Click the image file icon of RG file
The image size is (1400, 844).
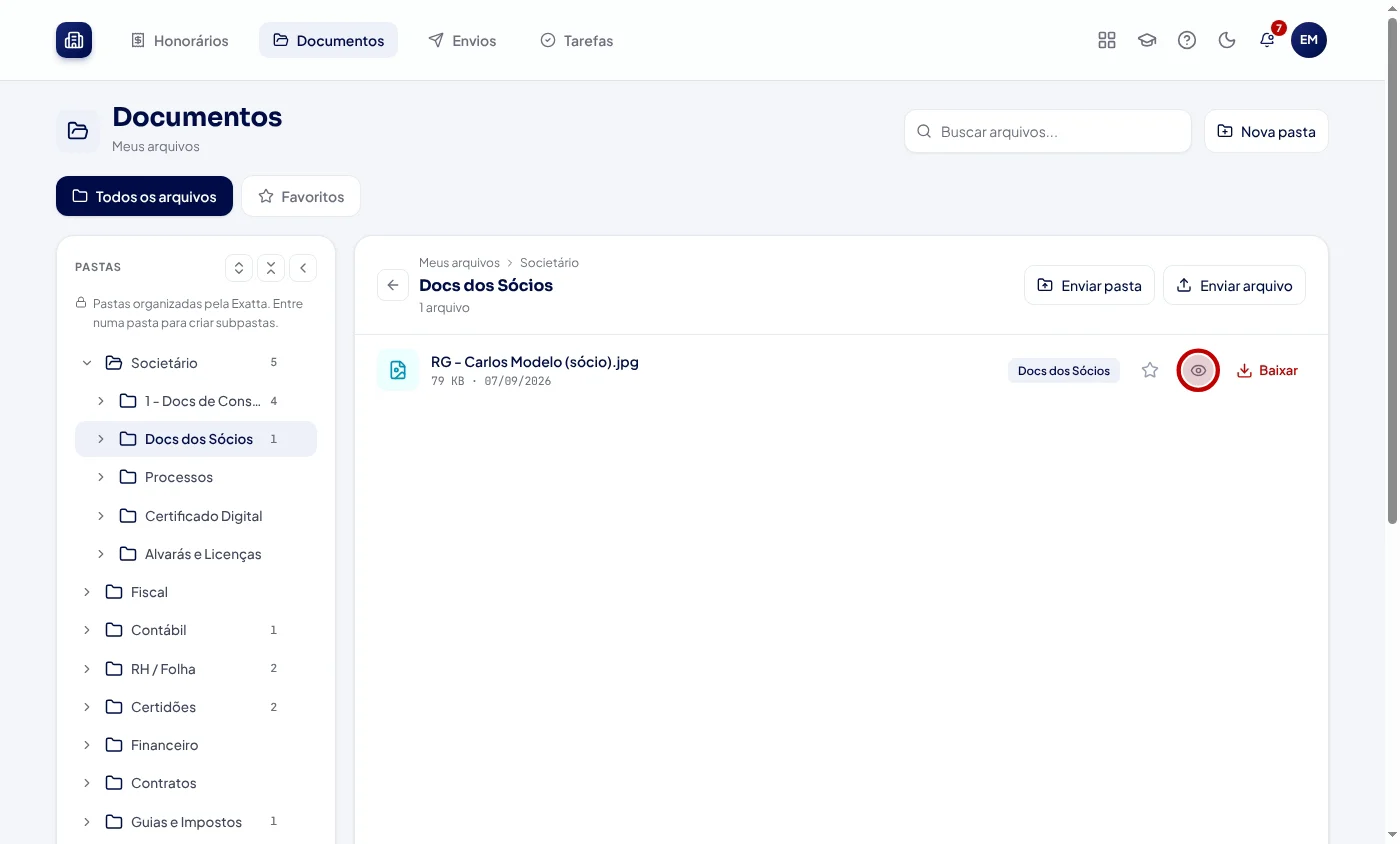point(398,370)
